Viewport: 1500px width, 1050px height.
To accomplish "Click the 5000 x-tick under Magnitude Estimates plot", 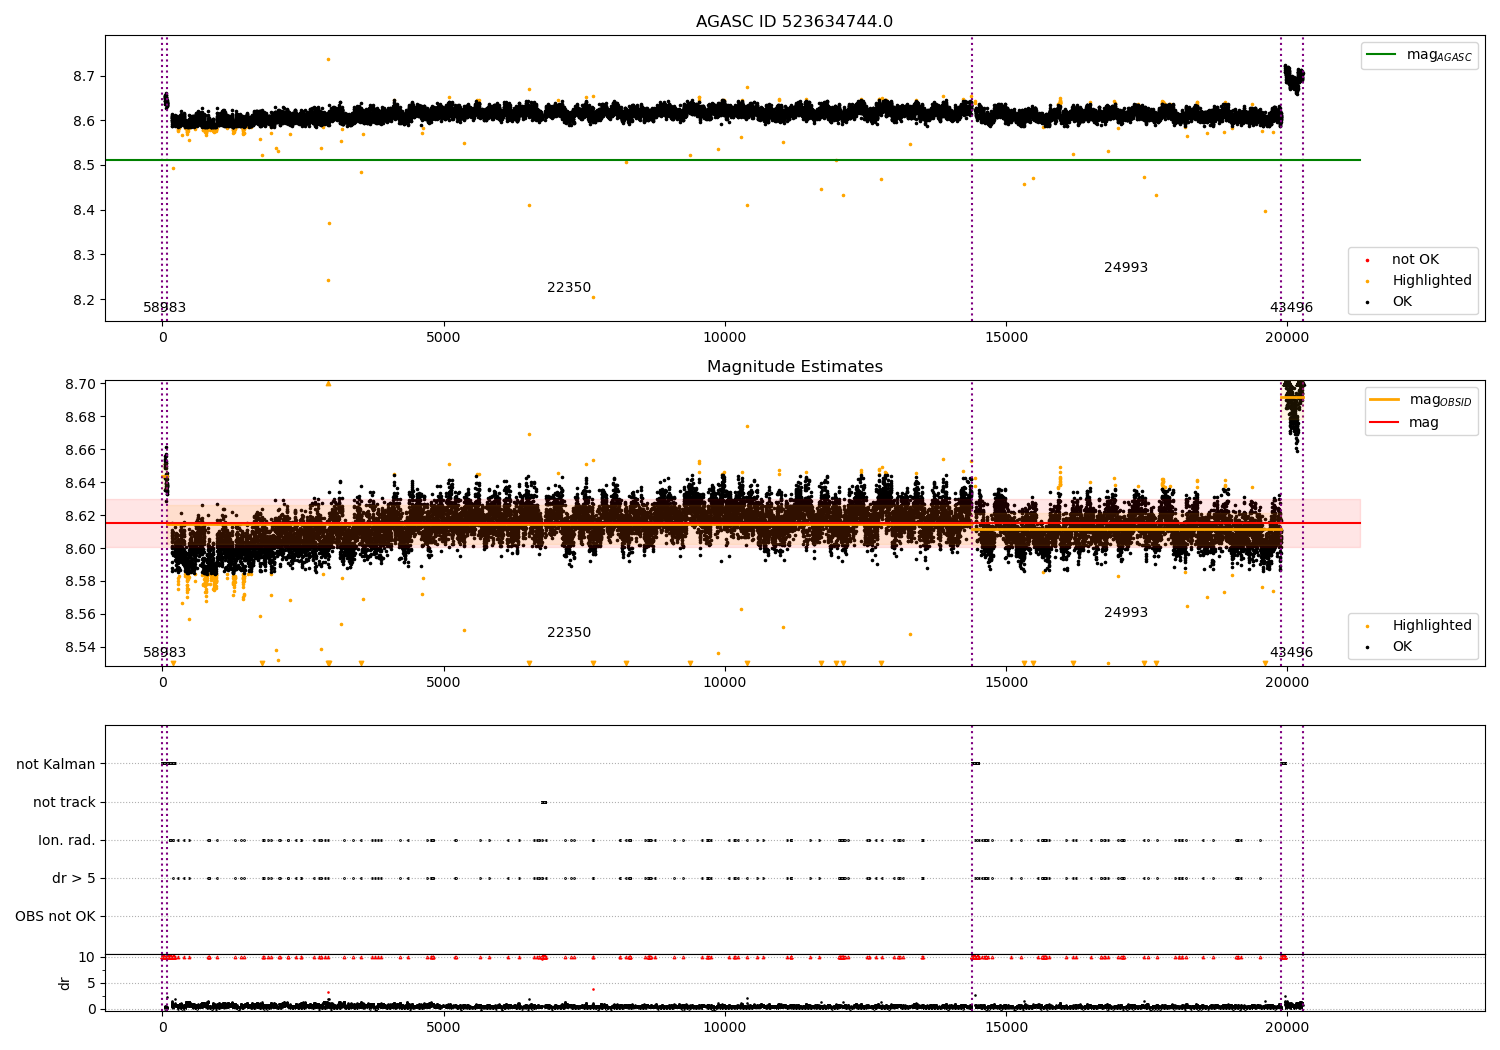I will click(x=444, y=683).
